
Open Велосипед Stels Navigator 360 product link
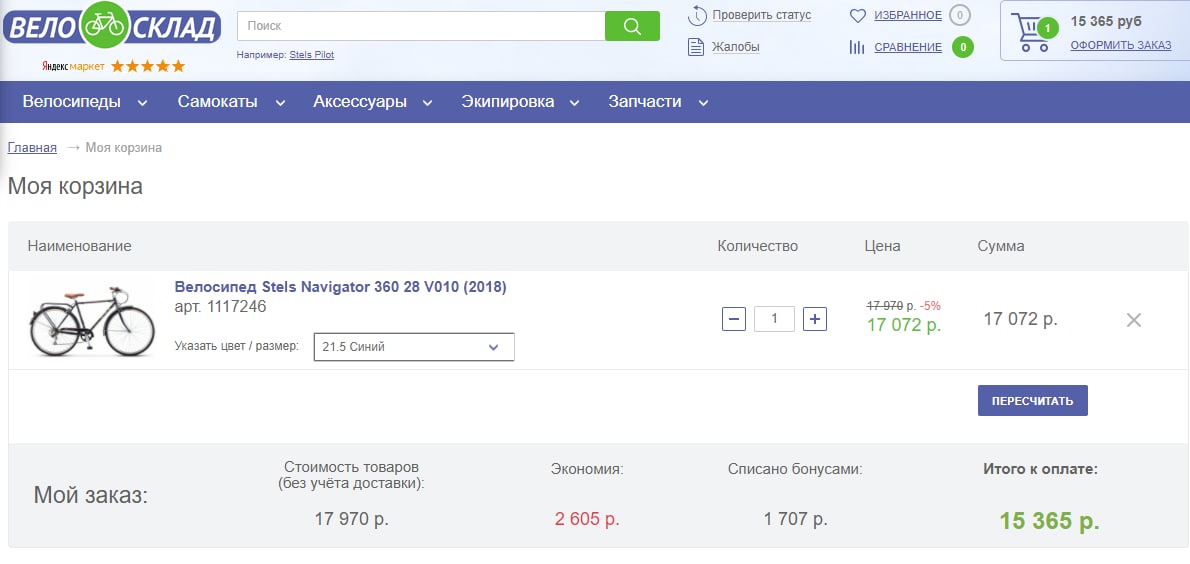340,287
